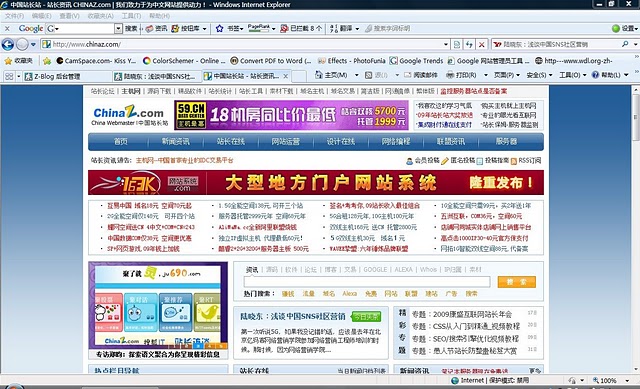
Task: Open the 编辑(E) menu
Action: point(41,16)
